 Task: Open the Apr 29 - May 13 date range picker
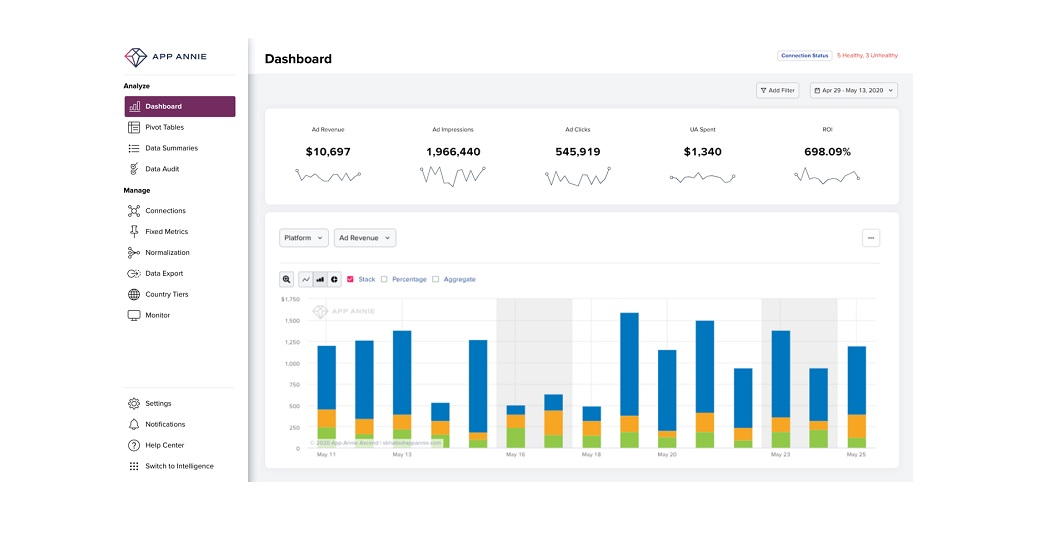point(853,90)
